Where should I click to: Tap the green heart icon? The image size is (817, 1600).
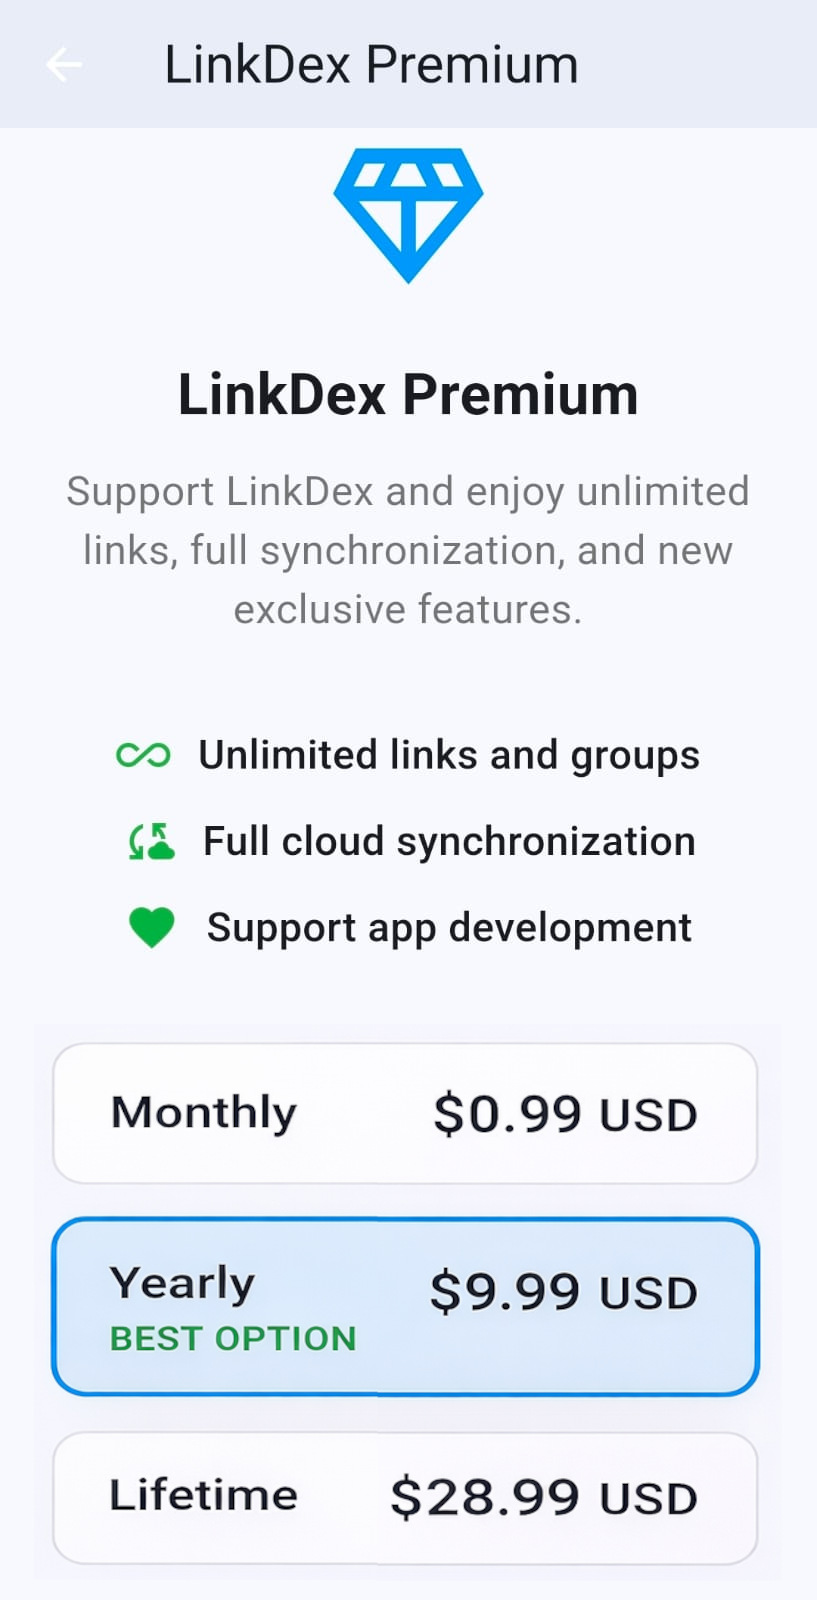[x=152, y=927]
